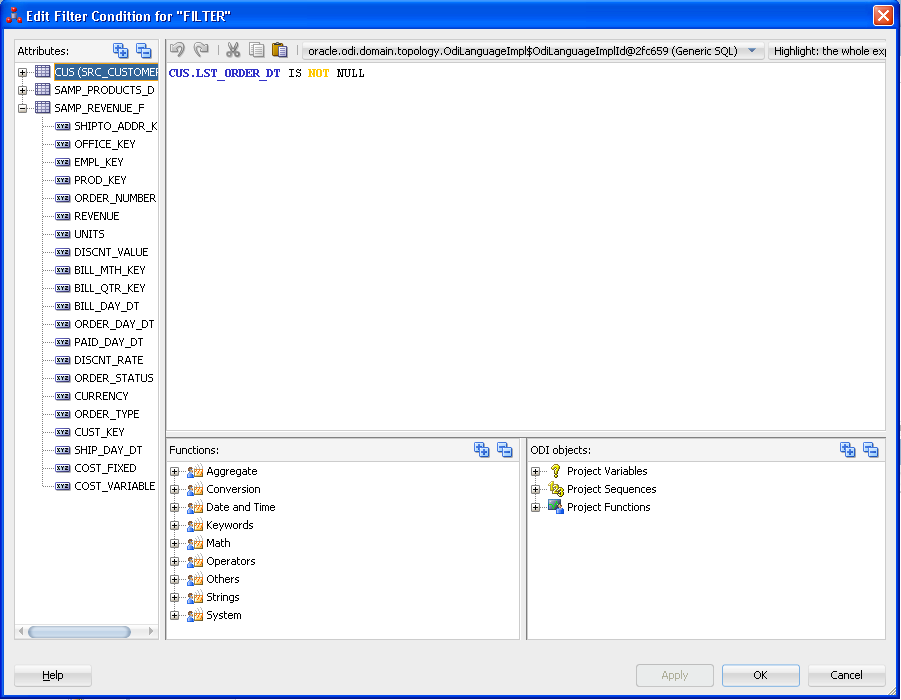Collapse all in ODI objects panel

click(x=871, y=449)
